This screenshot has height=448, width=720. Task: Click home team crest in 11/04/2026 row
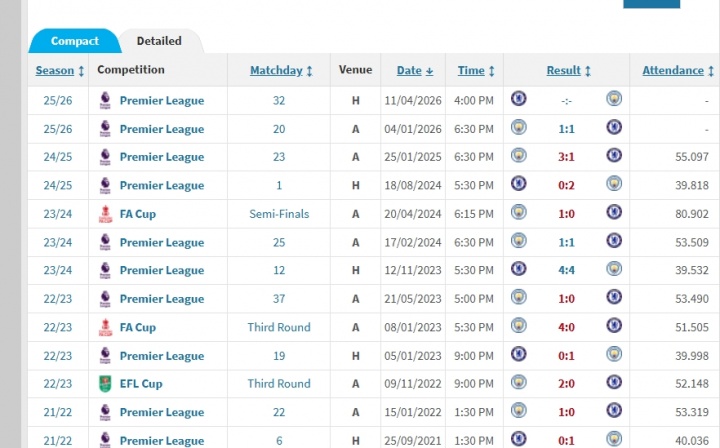[x=518, y=99]
